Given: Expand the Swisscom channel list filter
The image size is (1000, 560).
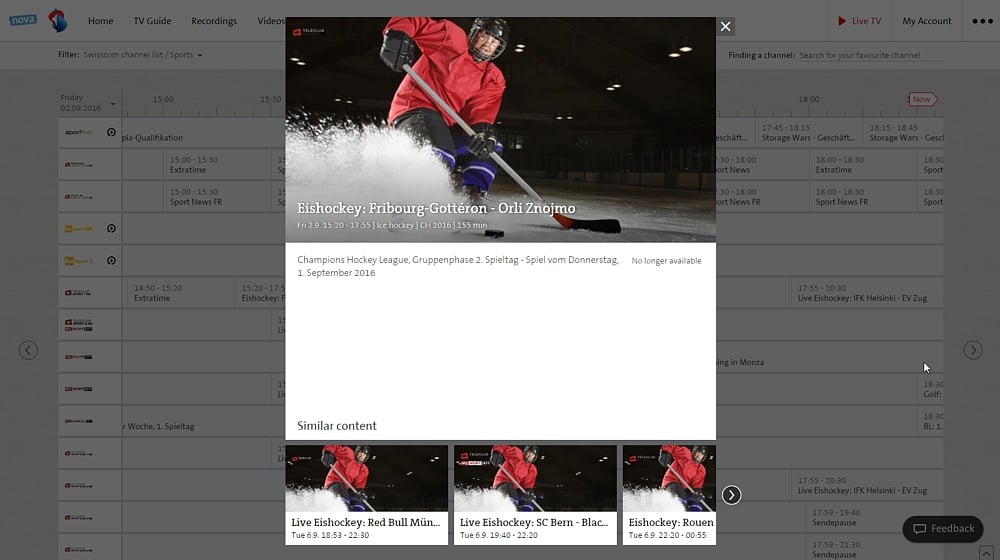Looking at the screenshot, I should point(142,55).
